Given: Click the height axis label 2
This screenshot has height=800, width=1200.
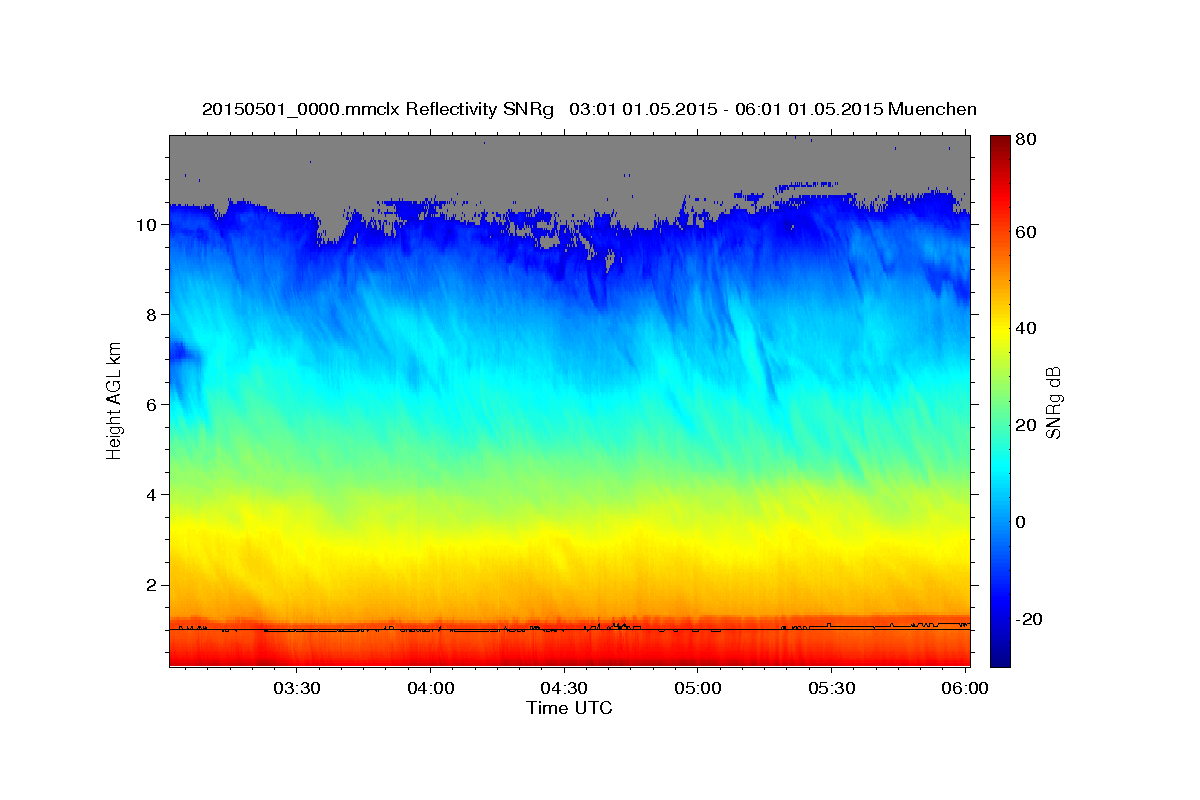Looking at the screenshot, I should click(x=151, y=585).
